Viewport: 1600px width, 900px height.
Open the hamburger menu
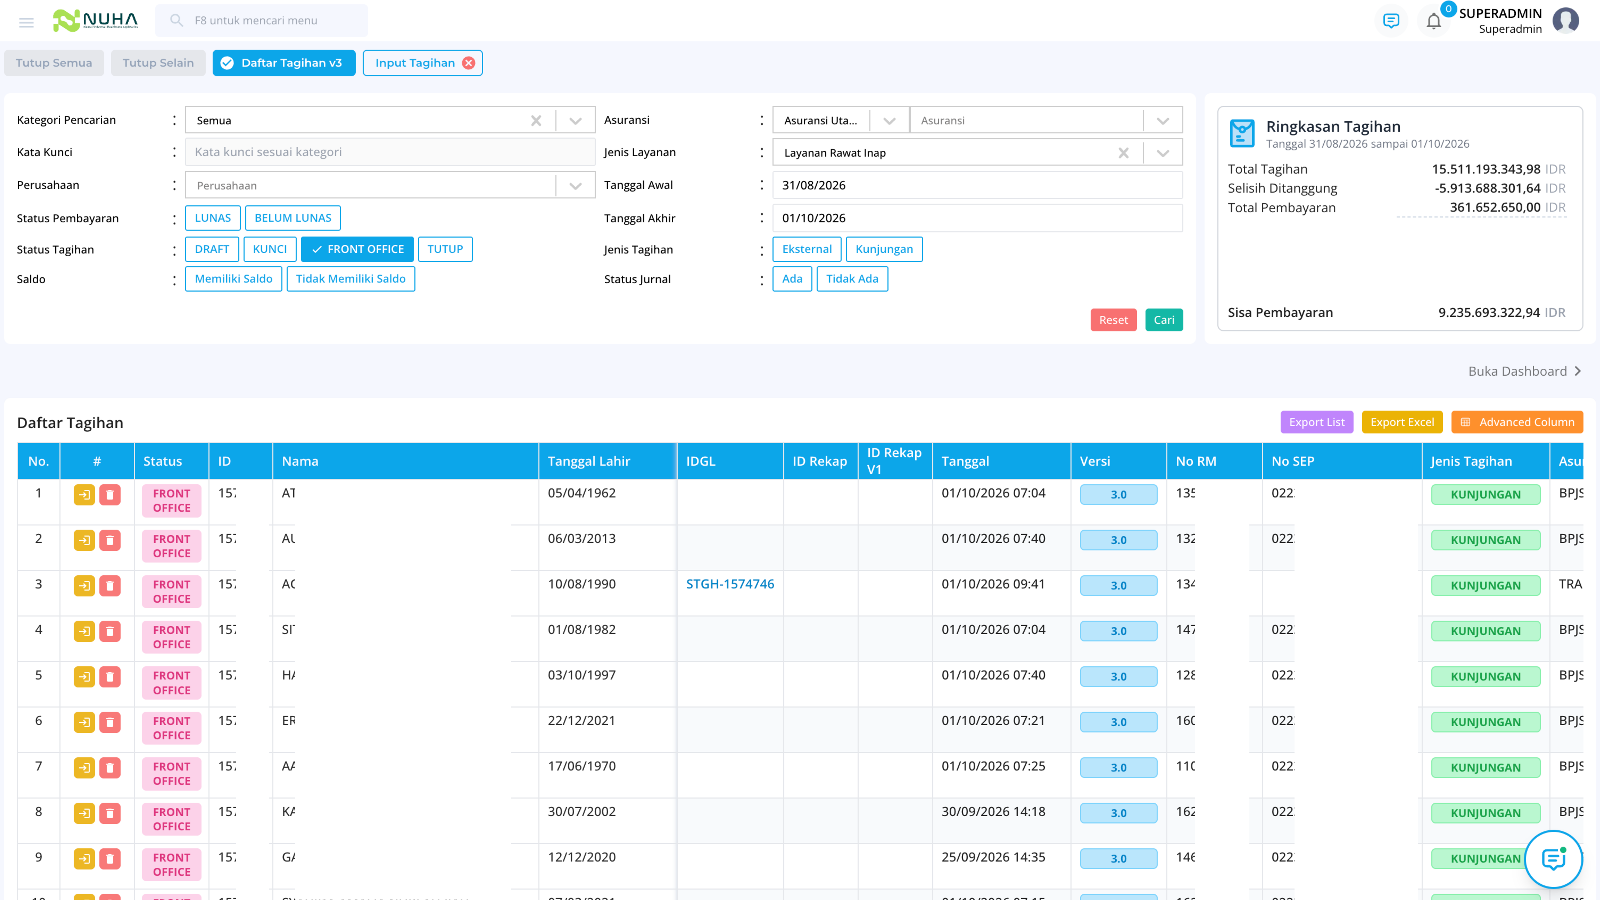27,22
